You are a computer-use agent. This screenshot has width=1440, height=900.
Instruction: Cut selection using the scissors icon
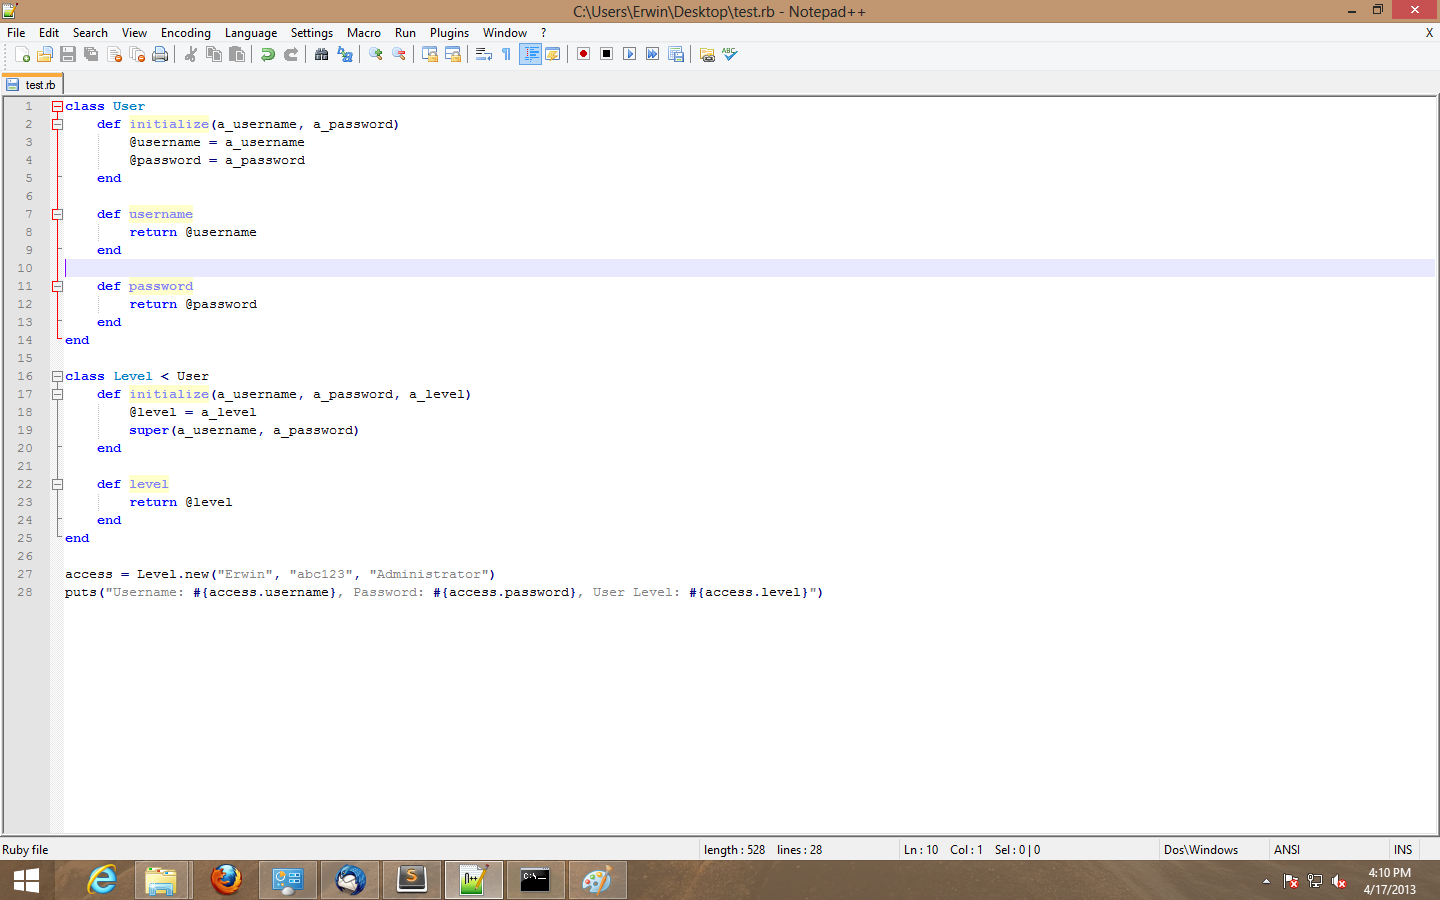click(191, 54)
